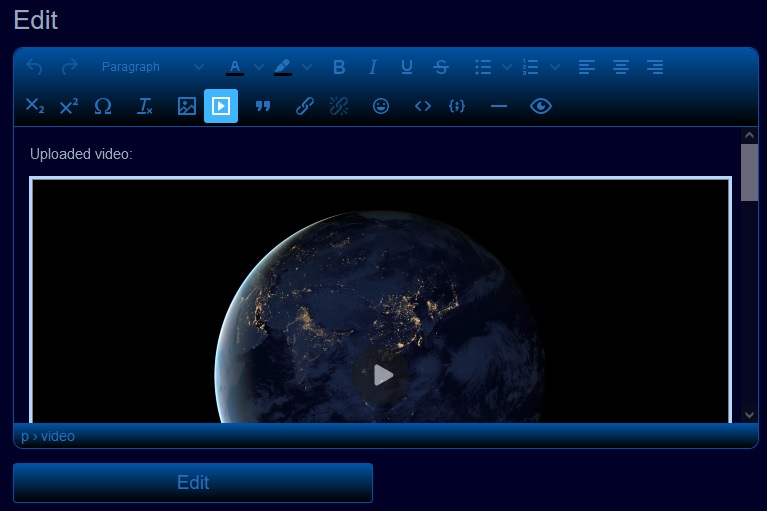Toggle bold formatting

pos(338,67)
